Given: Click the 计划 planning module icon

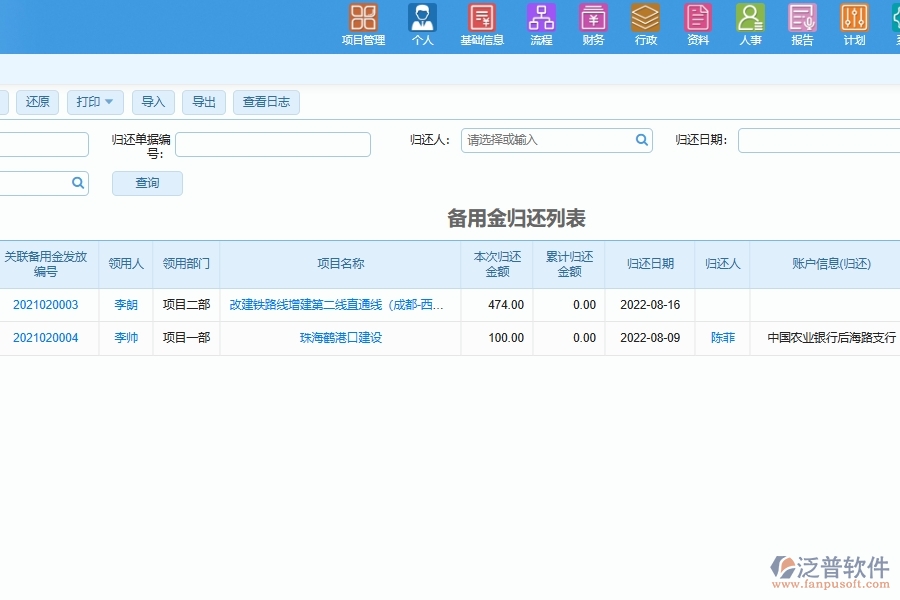Looking at the screenshot, I should point(853,18).
